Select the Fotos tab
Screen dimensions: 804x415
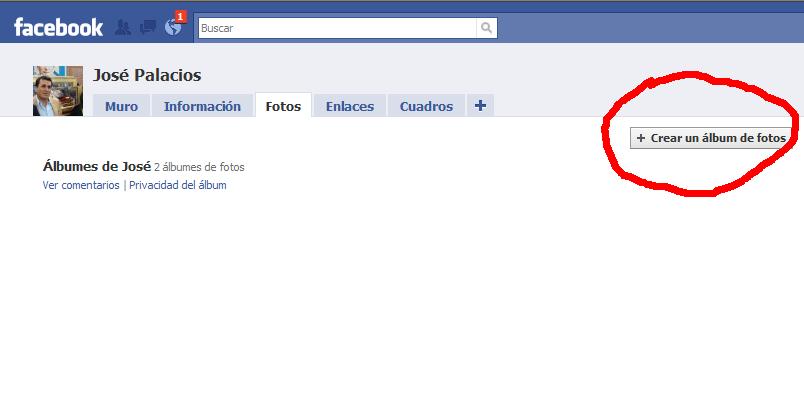point(283,106)
